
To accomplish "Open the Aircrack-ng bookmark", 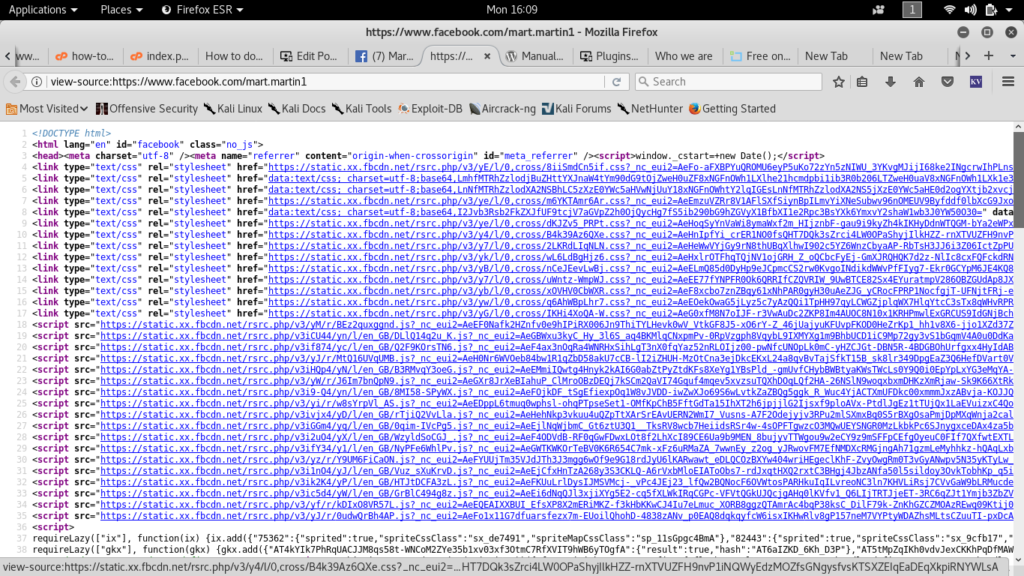I will pos(502,109).
